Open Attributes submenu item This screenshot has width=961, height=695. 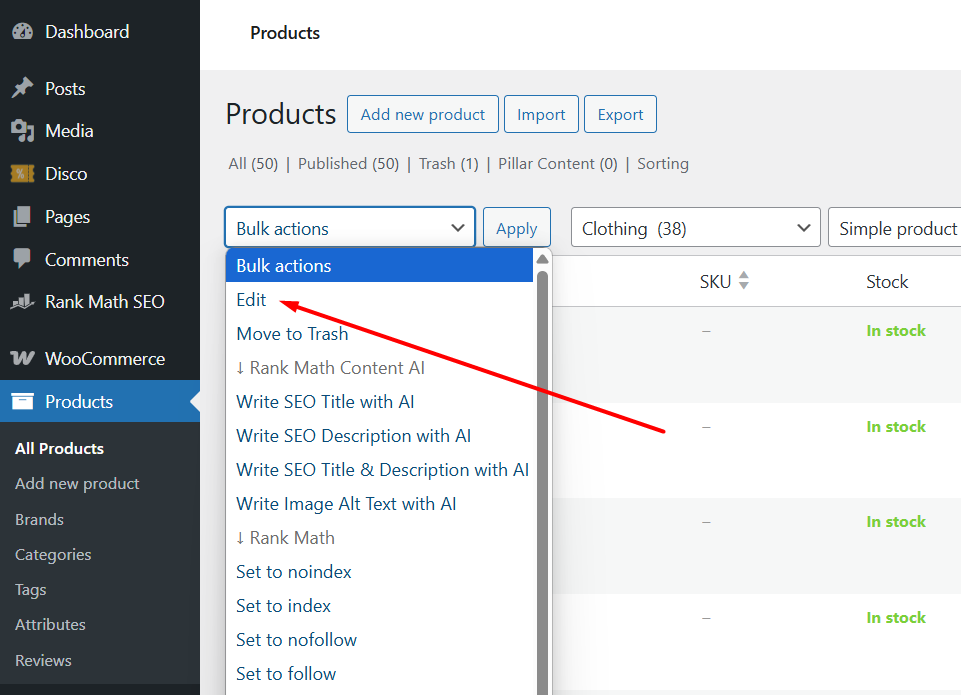50,625
